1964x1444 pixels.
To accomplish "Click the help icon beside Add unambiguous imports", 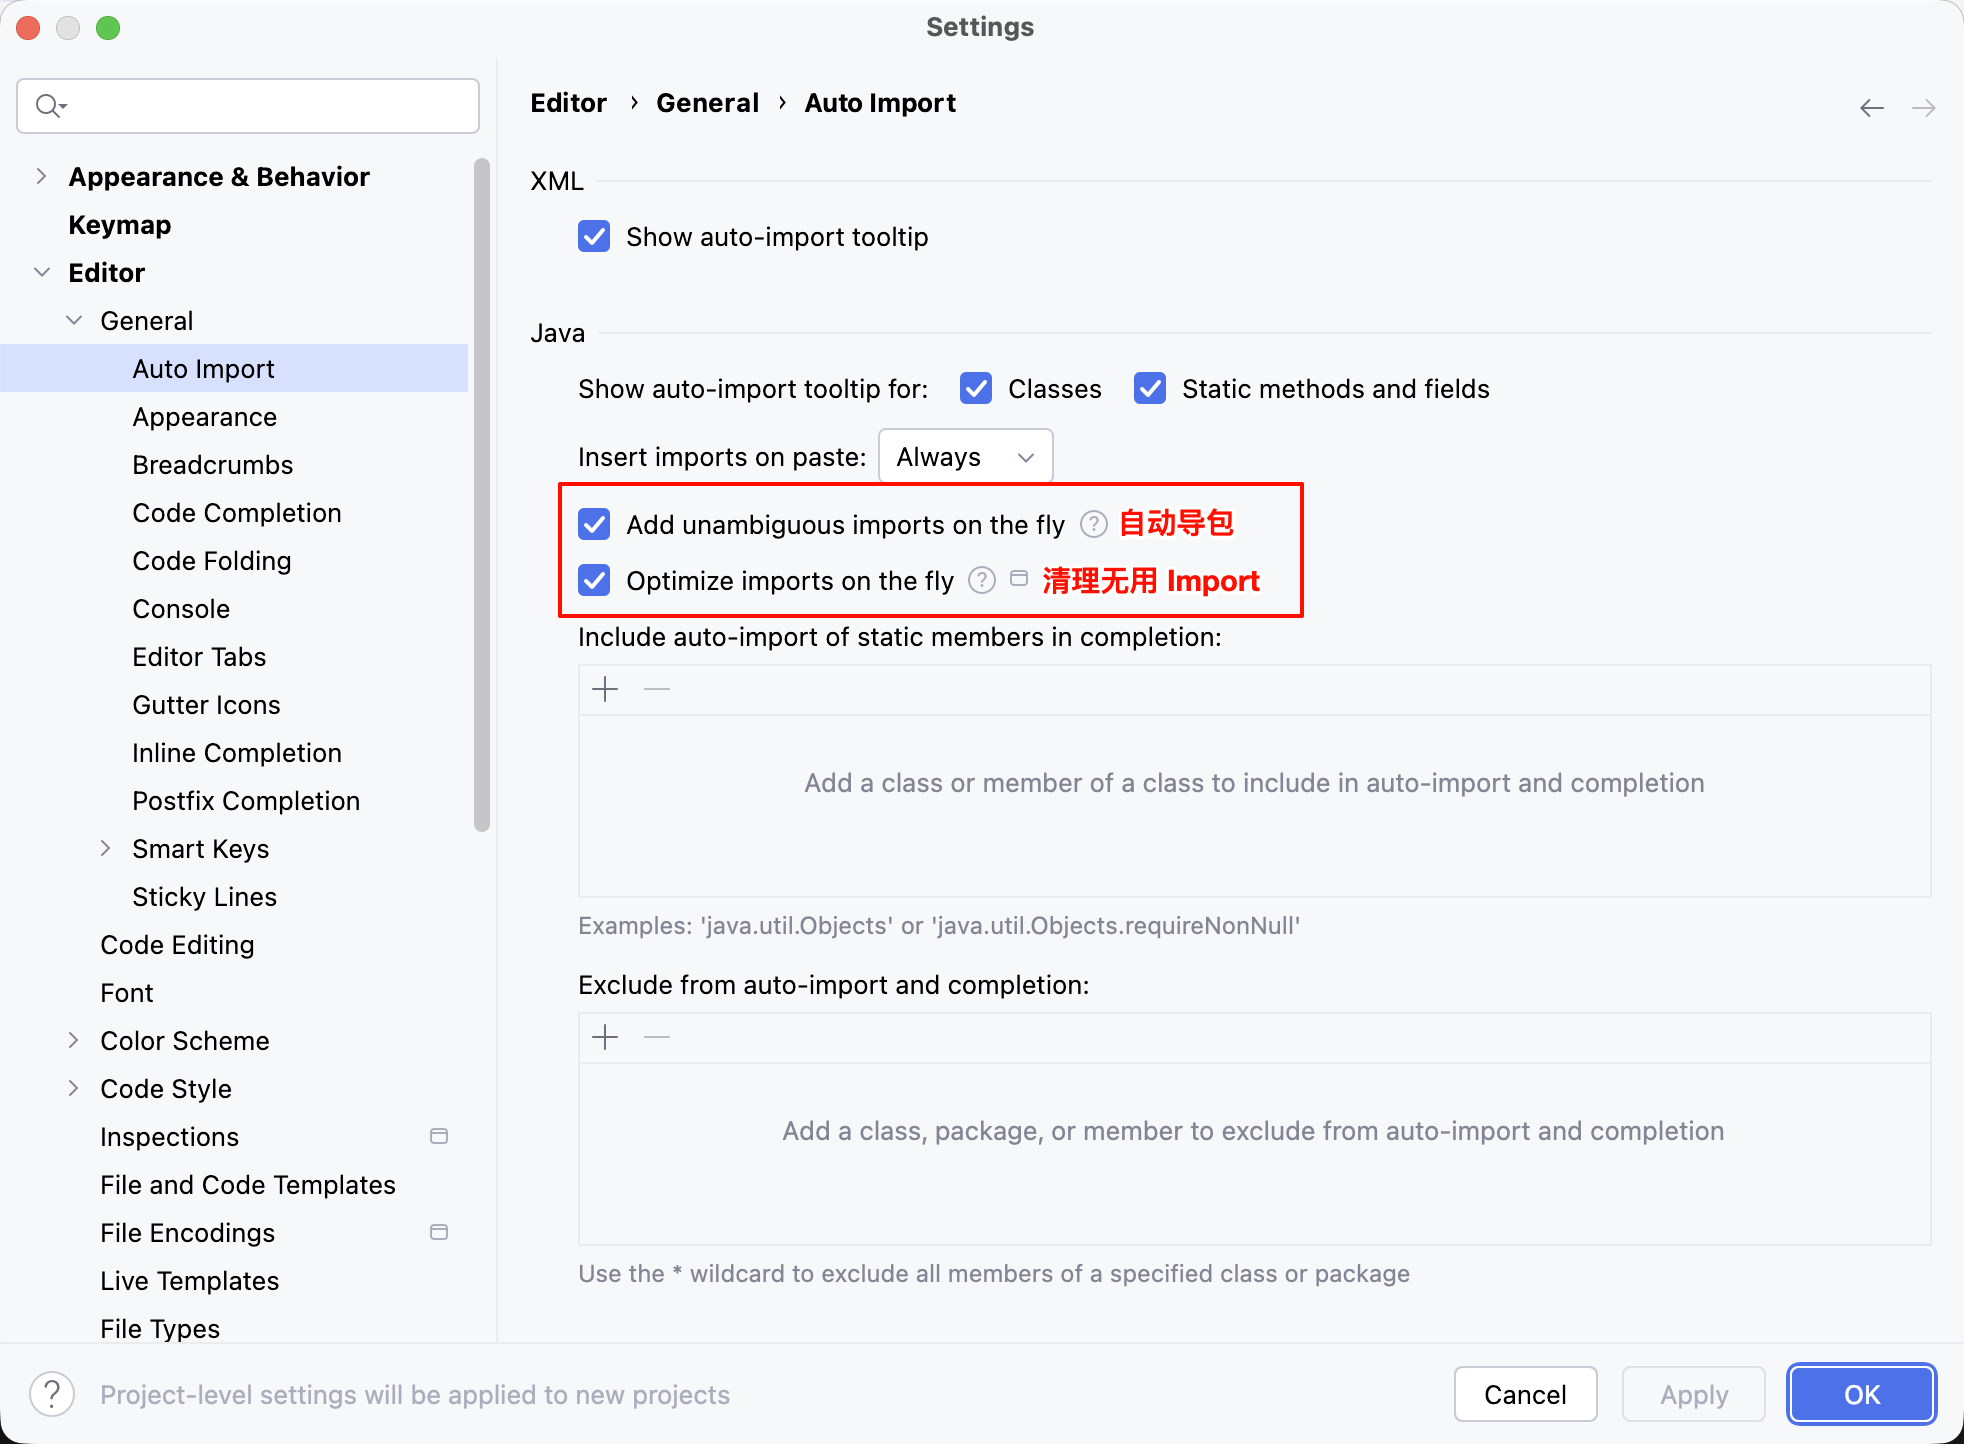I will pos(1094,524).
